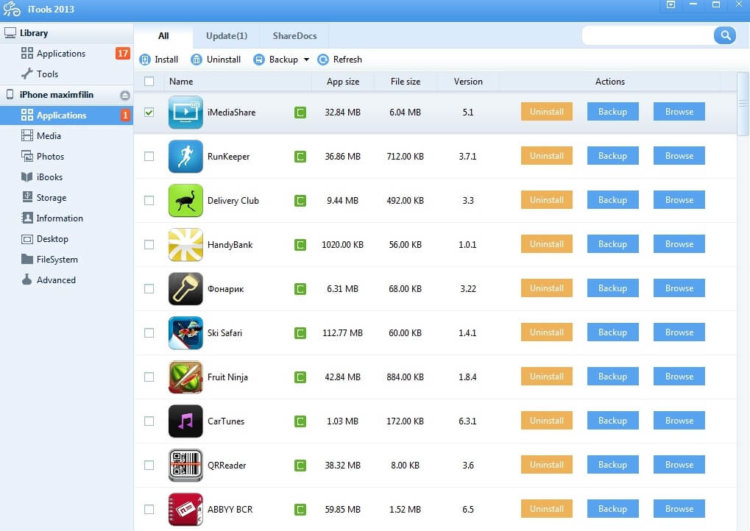Screen dimensions: 750x531
Task: Check the HandyBank checkbox
Action: point(149,244)
